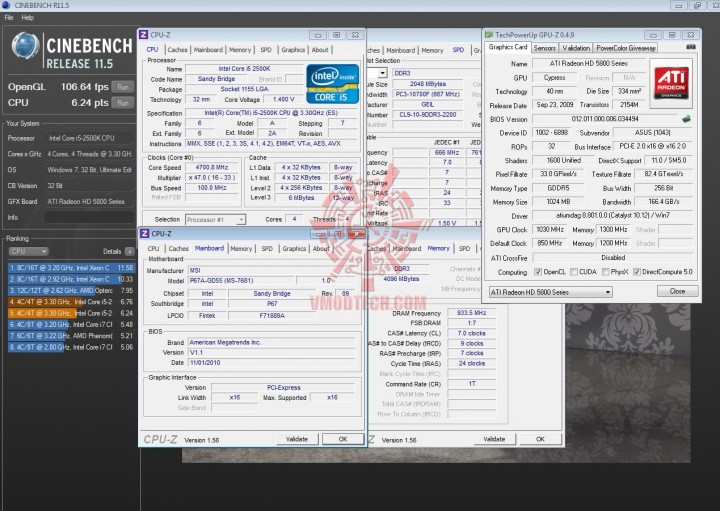
Task: Click the Intel Core i5 logo badge
Action: point(332,84)
